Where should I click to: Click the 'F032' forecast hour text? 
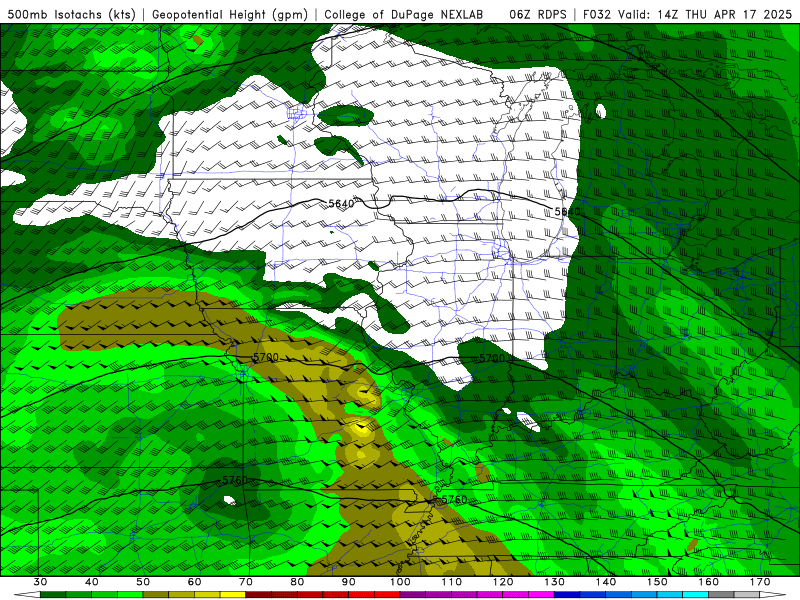596,14
